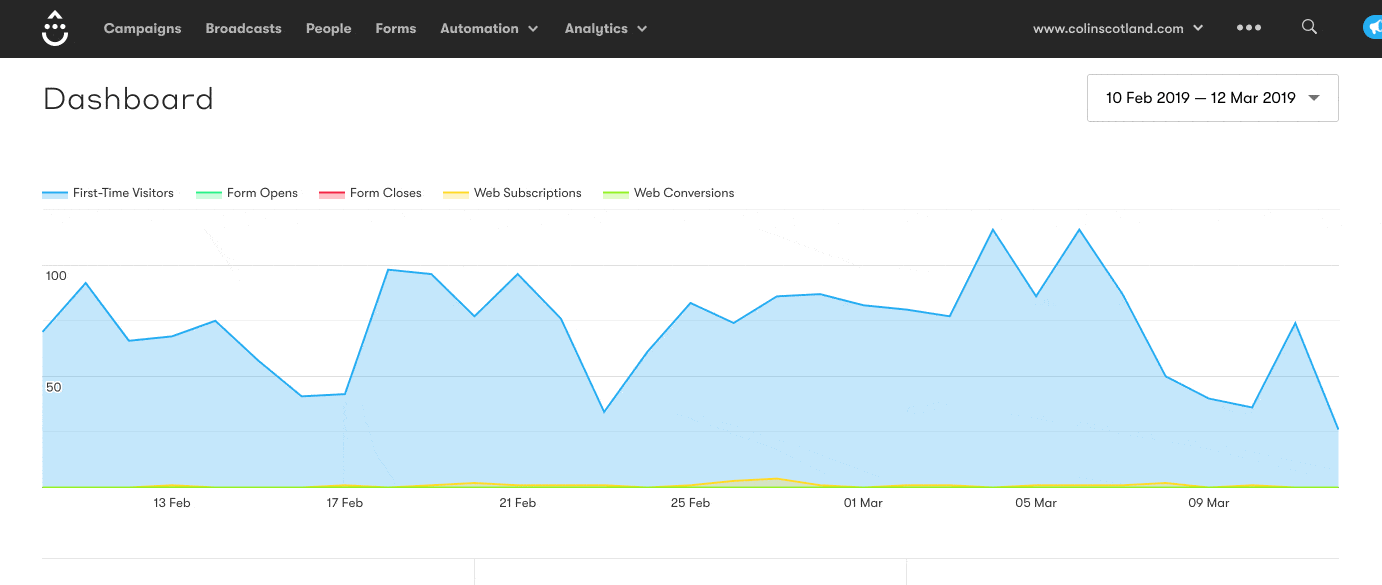Screen dimensions: 1382x585
Task: Expand the Automation menu
Action: click(x=489, y=28)
